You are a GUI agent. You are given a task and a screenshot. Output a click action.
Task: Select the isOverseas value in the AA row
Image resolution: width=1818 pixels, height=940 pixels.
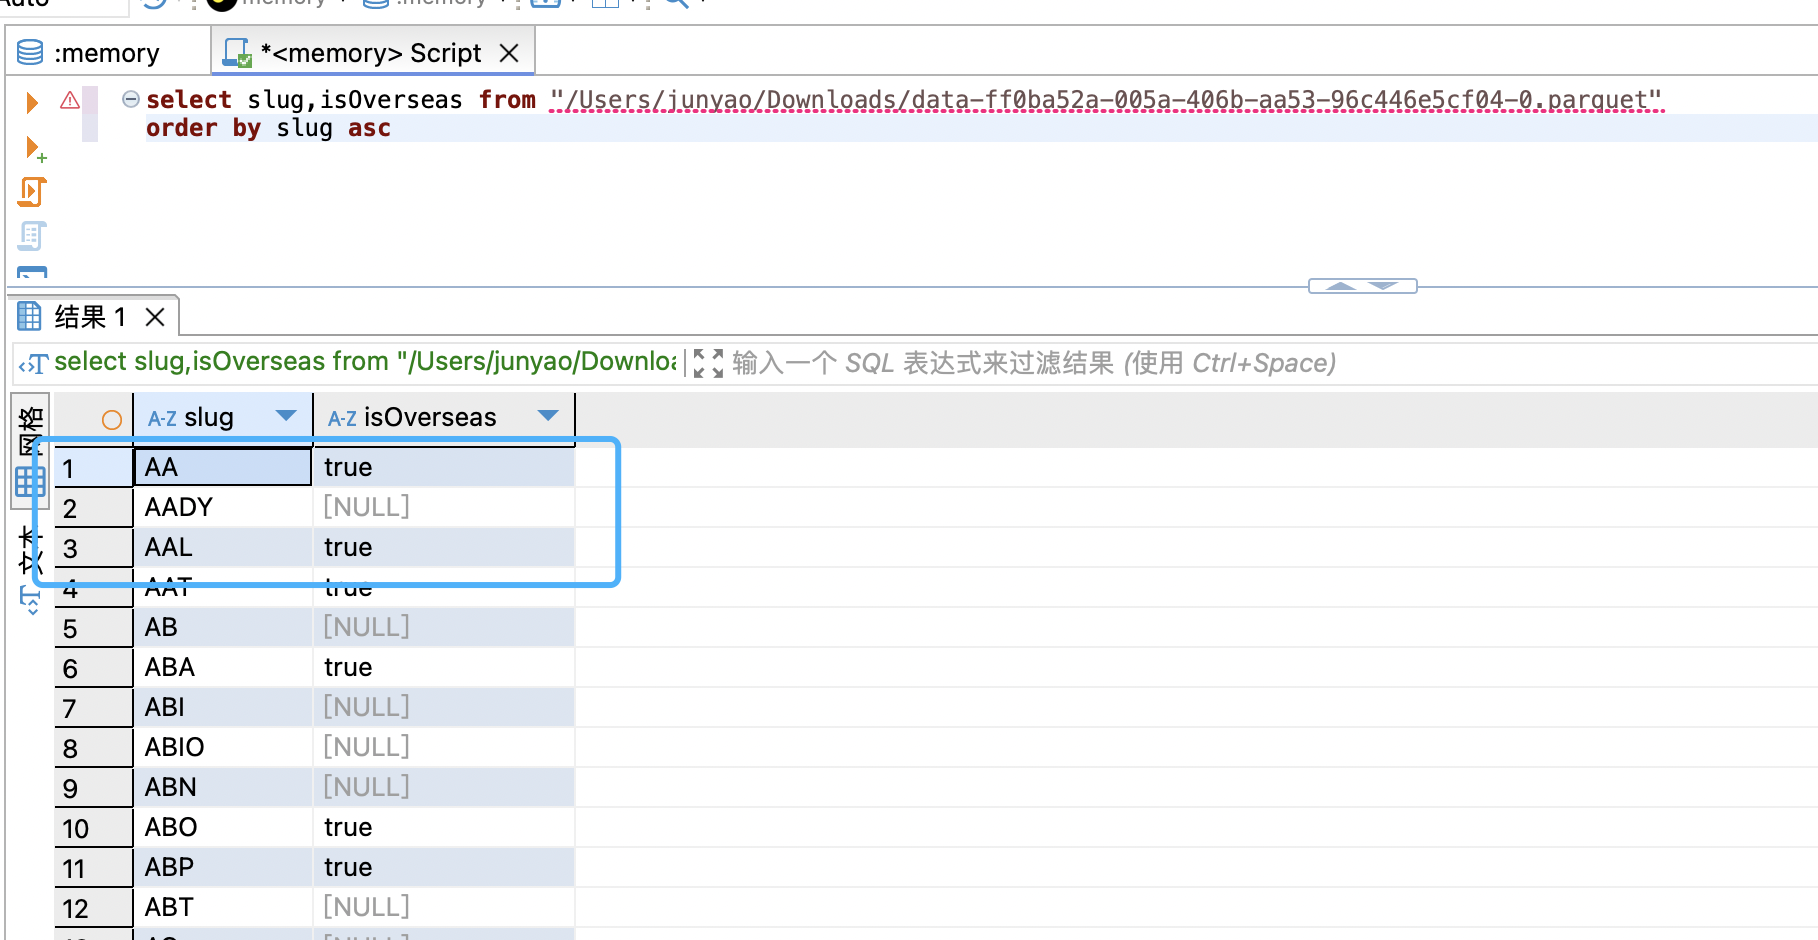click(x=444, y=467)
